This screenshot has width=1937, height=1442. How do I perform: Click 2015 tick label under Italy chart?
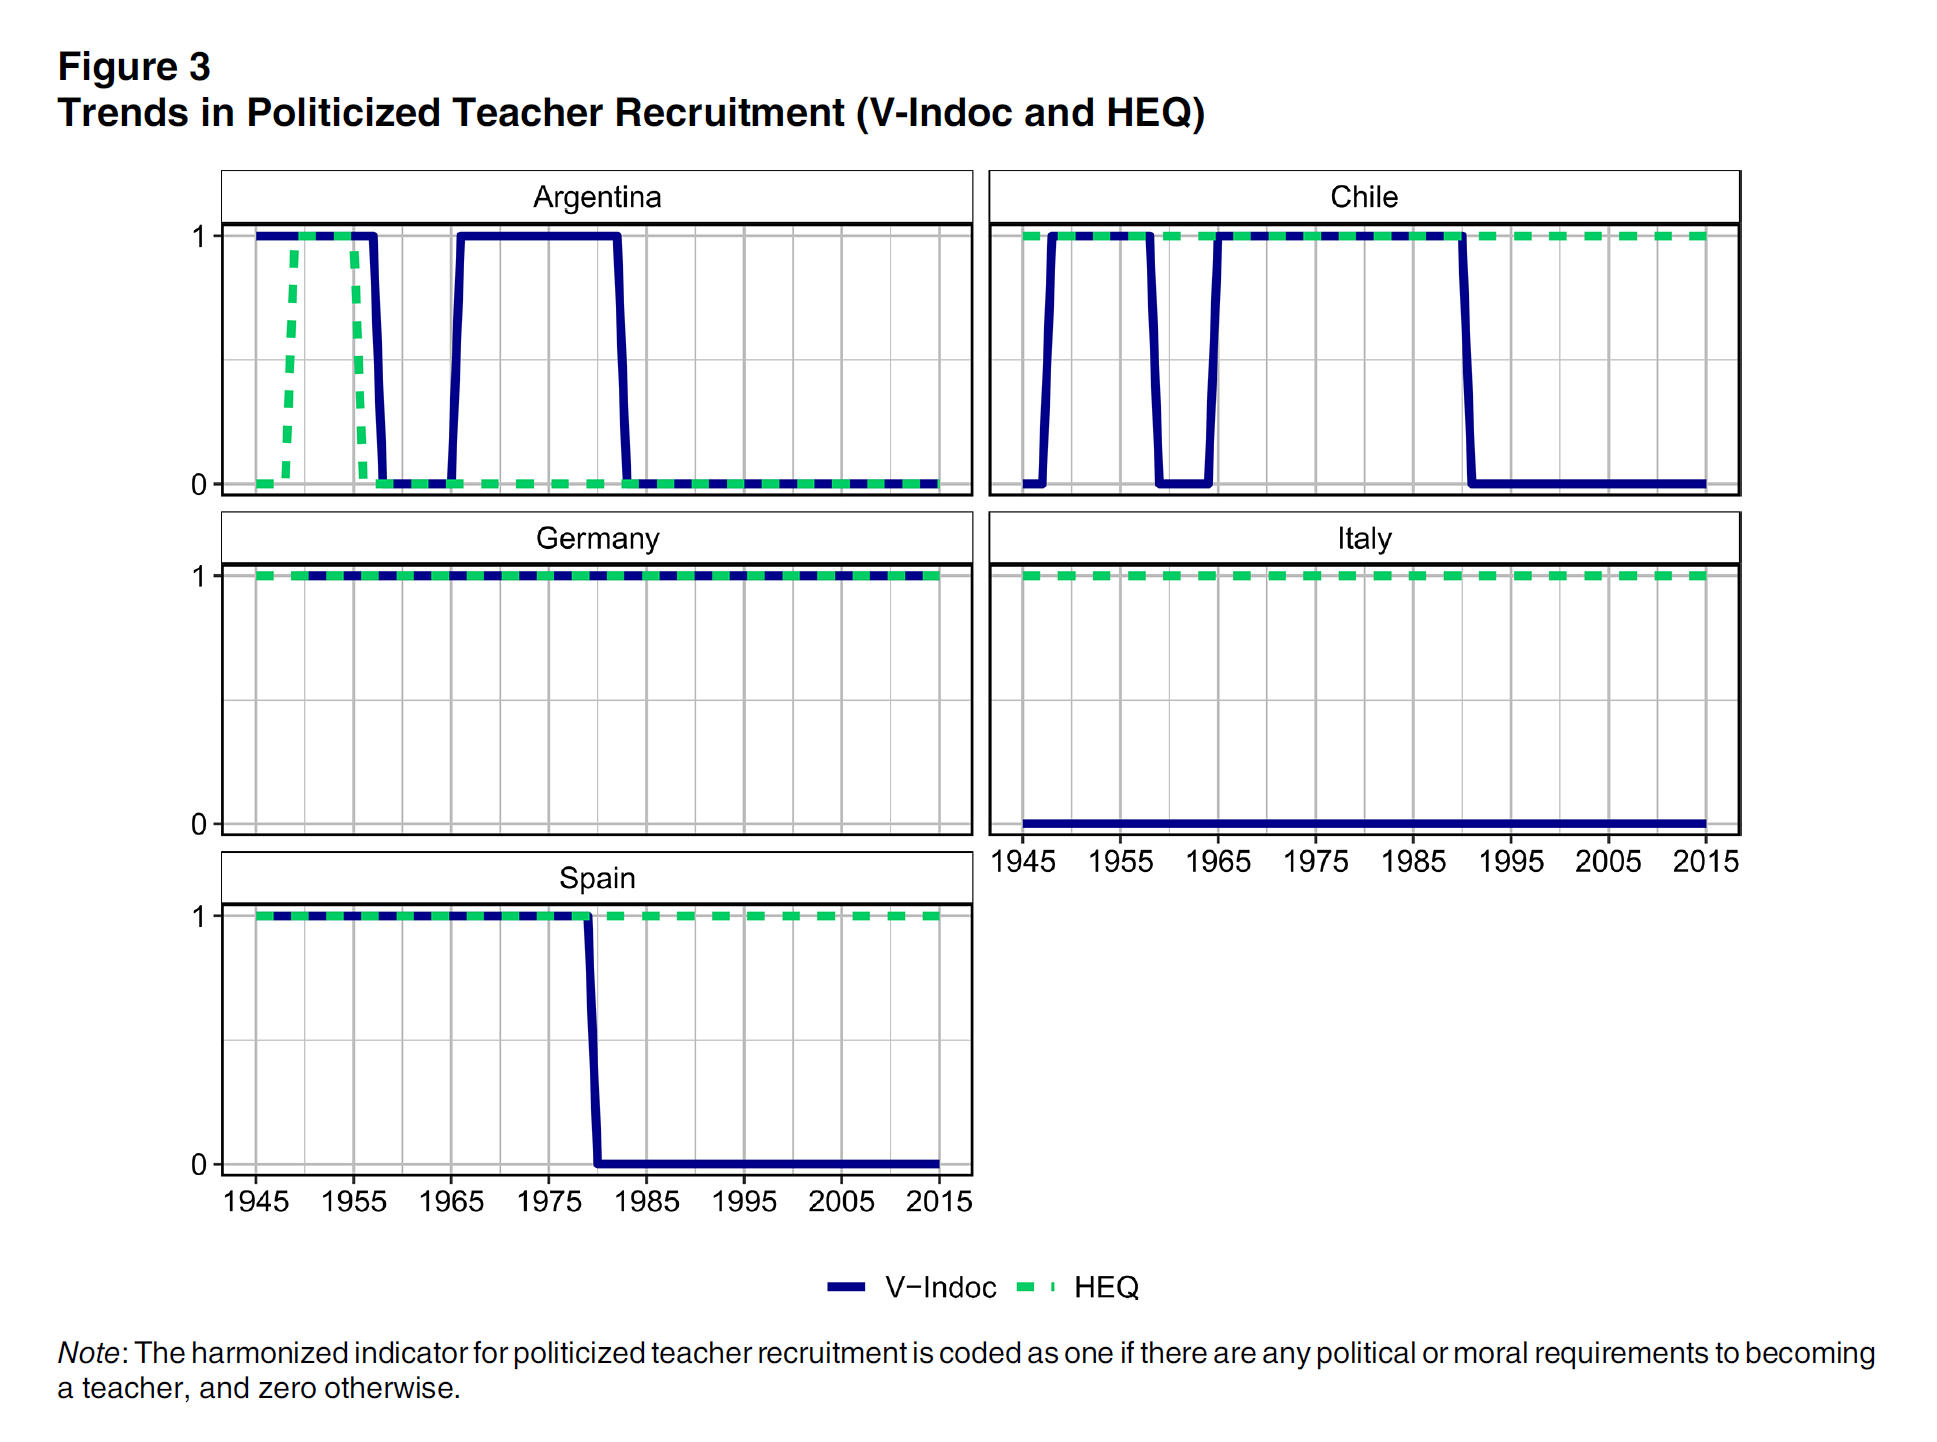click(x=1705, y=861)
